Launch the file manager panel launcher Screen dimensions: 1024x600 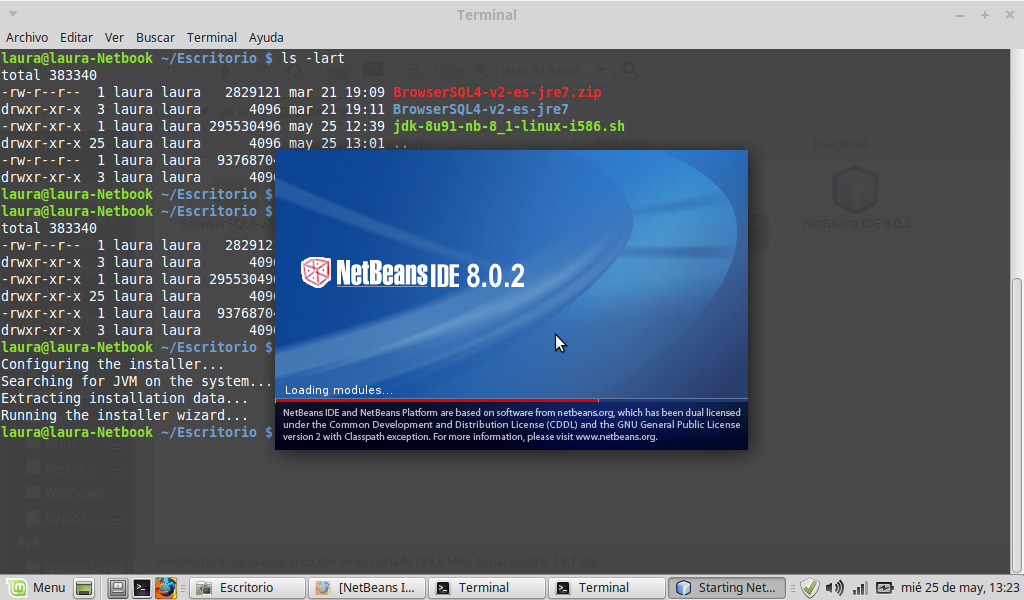click(118, 588)
